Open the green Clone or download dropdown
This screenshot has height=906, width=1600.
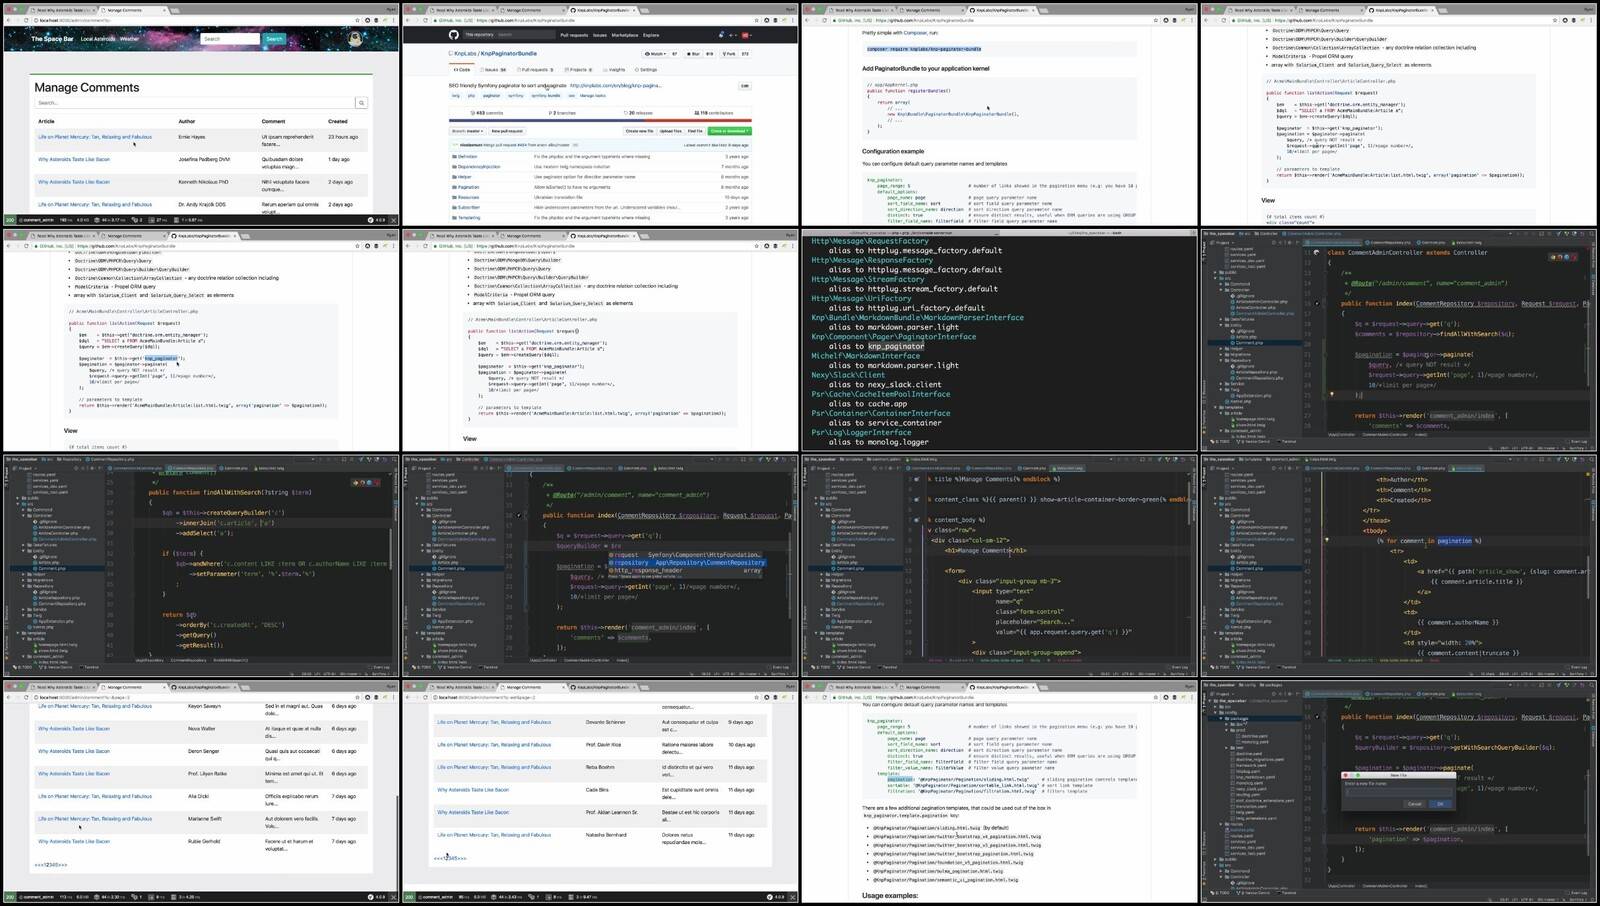[x=729, y=131]
